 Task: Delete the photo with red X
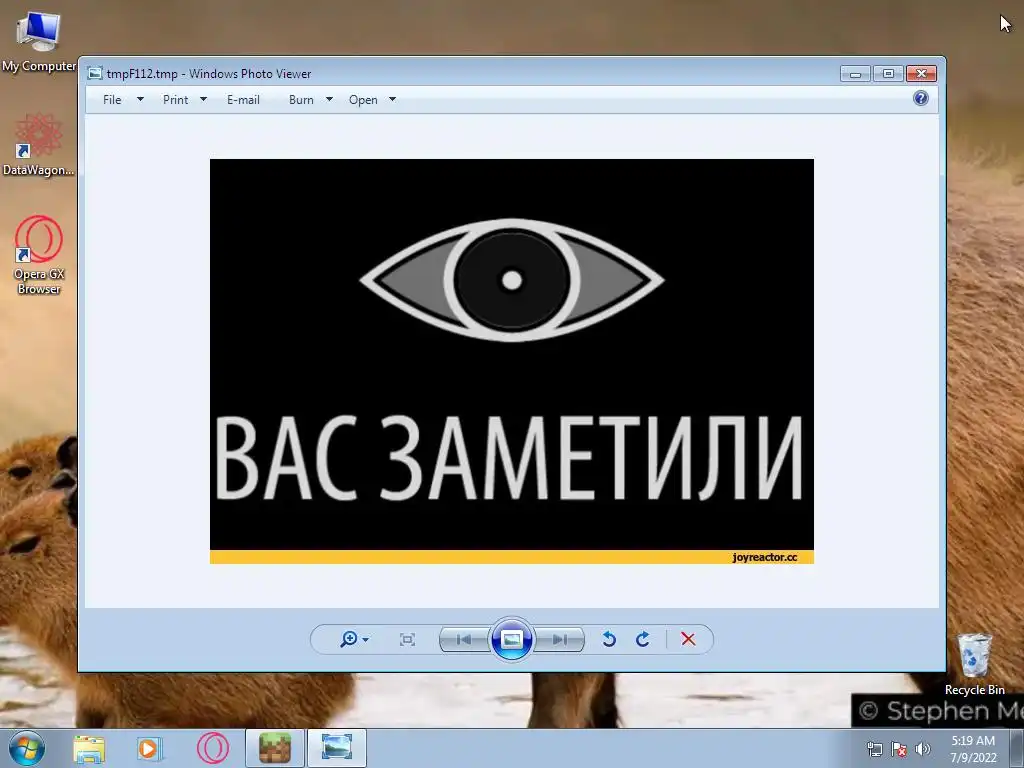tap(688, 639)
